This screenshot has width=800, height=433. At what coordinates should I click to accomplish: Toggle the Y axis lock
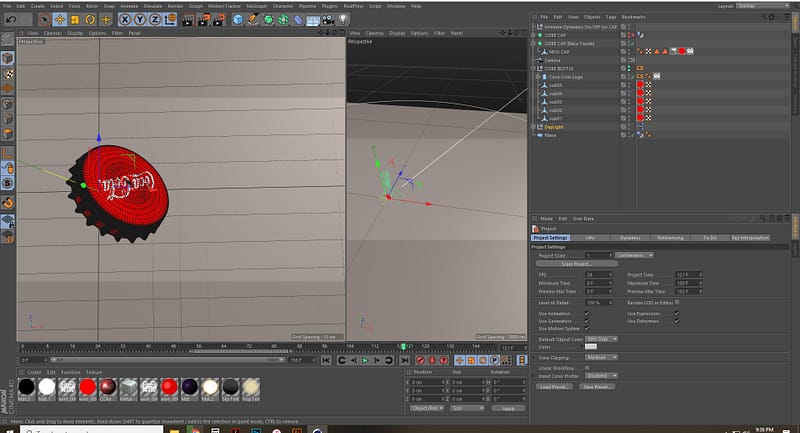coord(140,20)
